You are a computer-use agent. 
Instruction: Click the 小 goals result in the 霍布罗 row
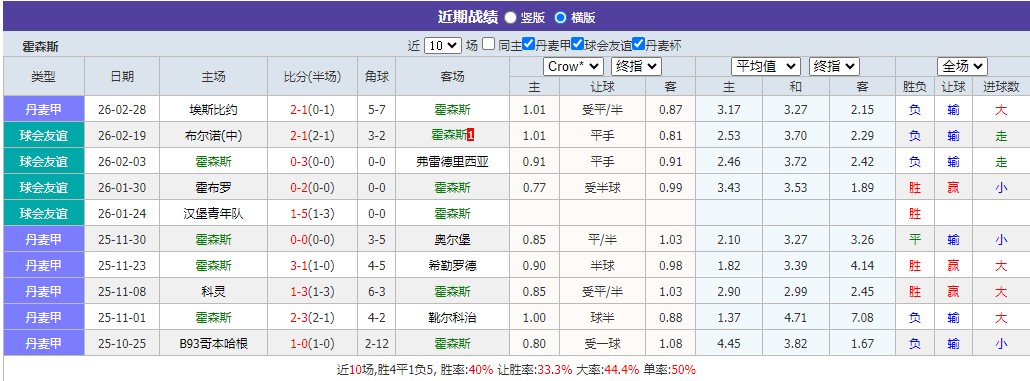tap(1000, 188)
